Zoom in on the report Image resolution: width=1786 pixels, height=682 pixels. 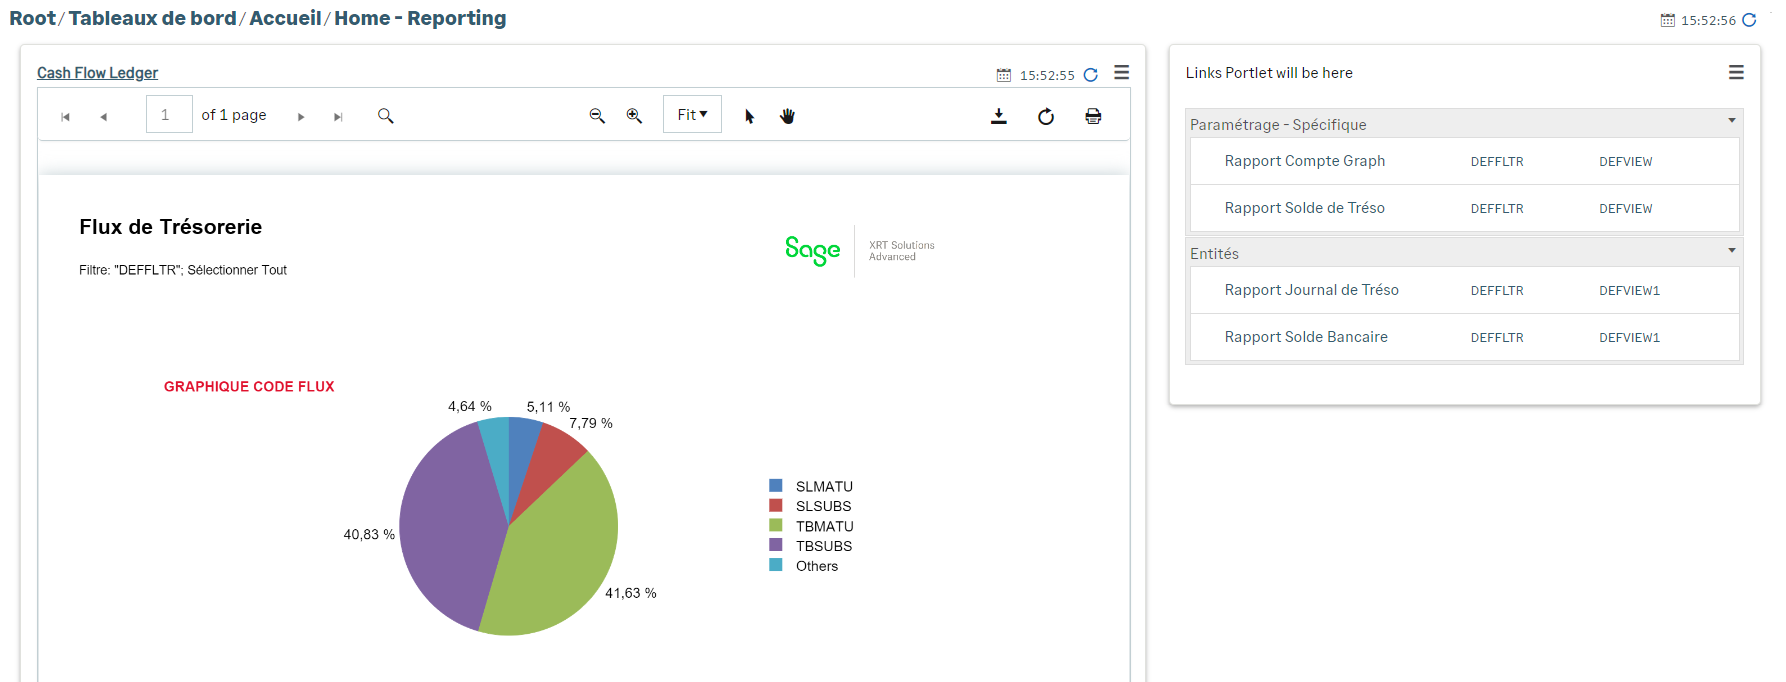pos(634,116)
